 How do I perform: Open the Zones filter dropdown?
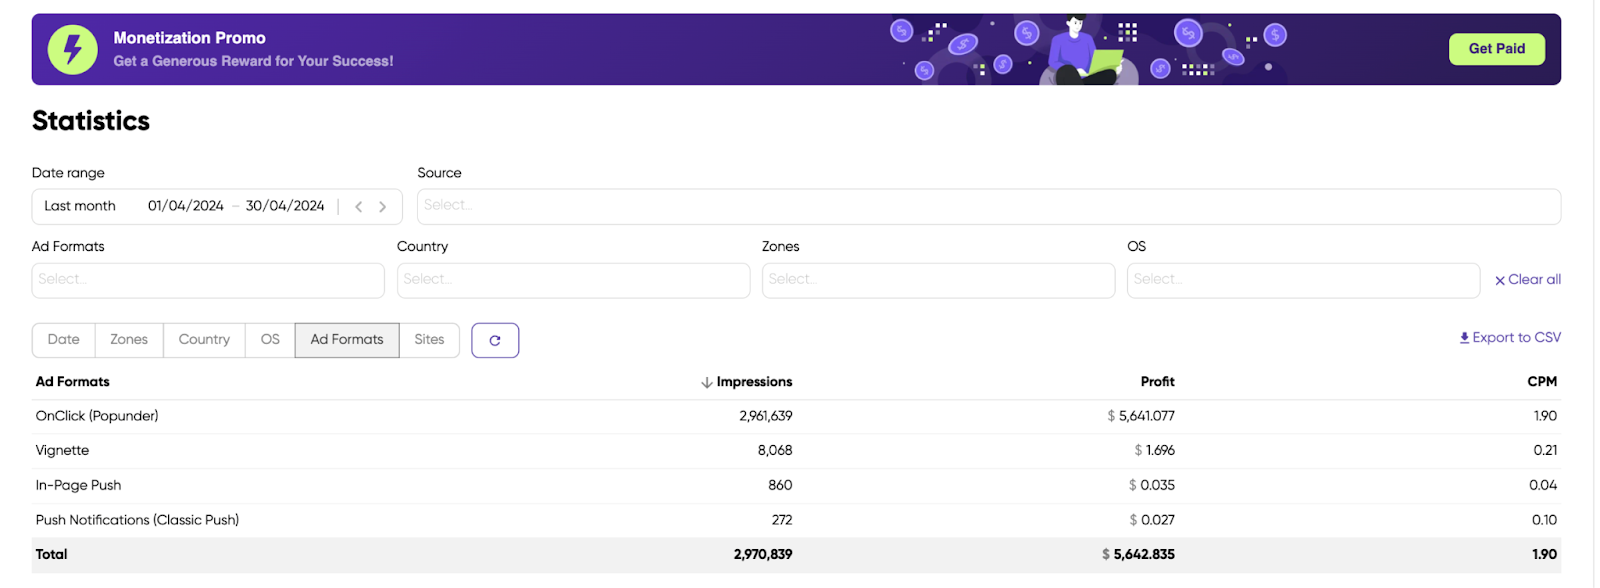[938, 280]
